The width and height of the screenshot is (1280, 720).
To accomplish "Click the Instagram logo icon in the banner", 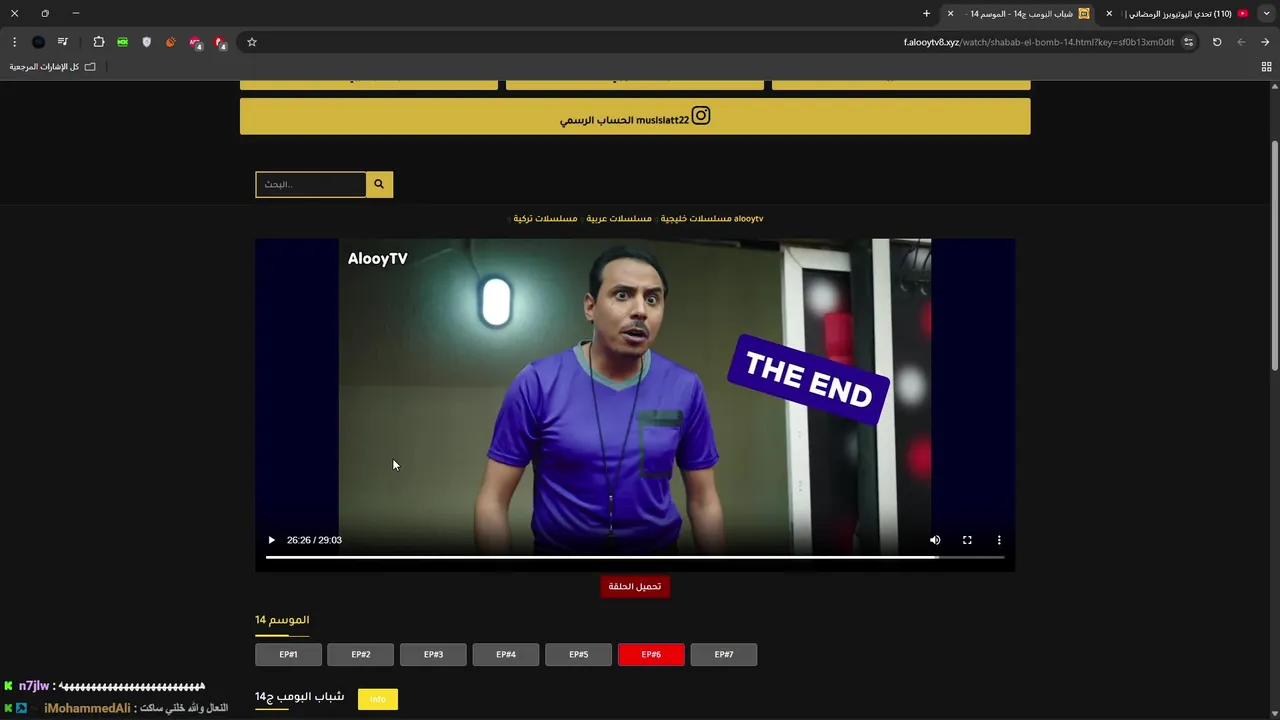I will tap(701, 116).
